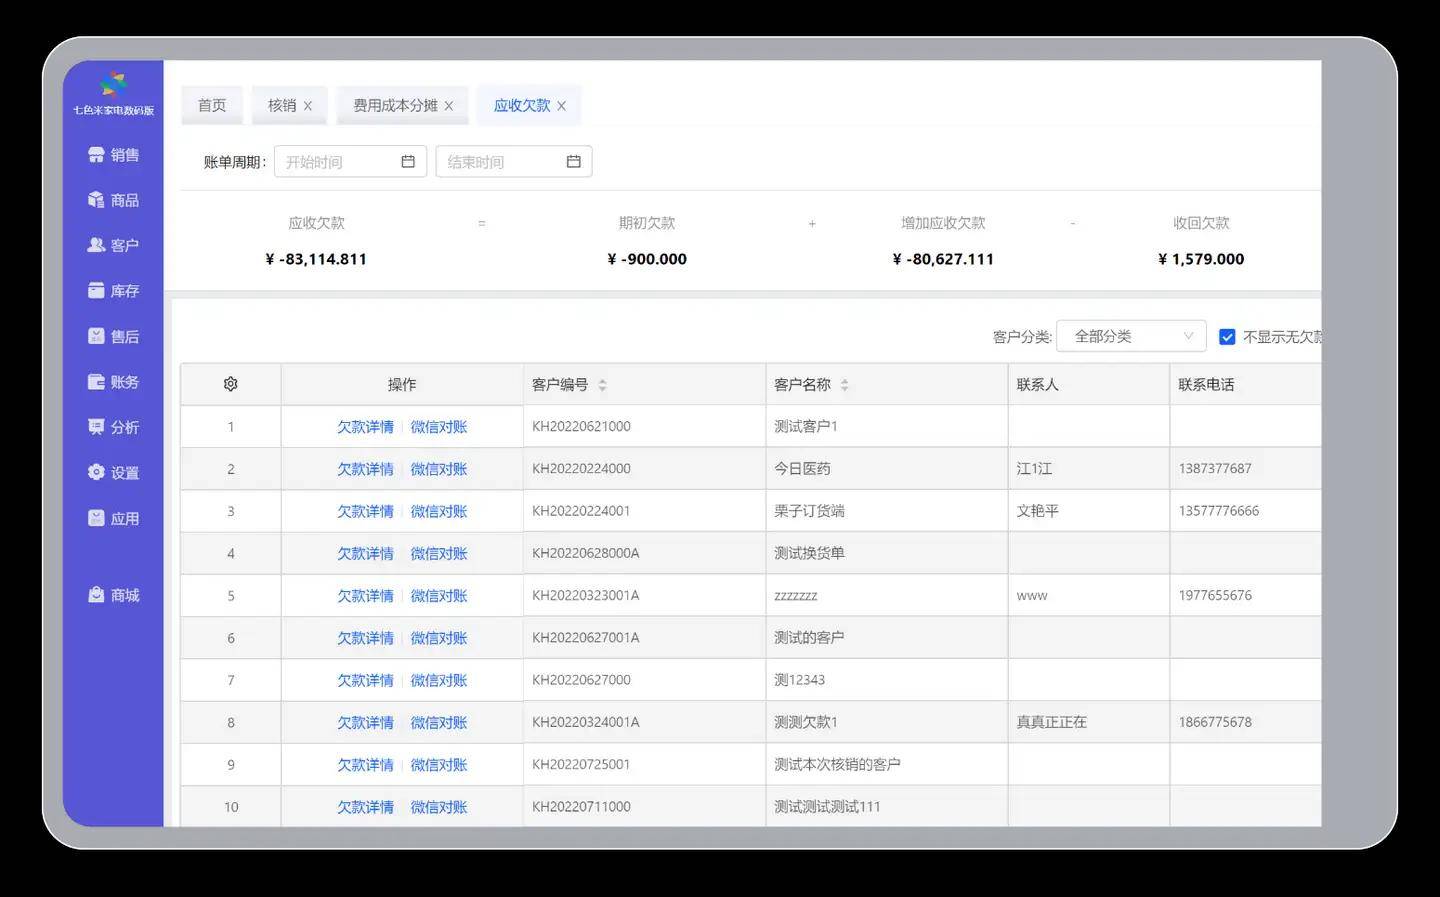Click the 开始时间 date input field
Viewport: 1440px width, 897px height.
(x=340, y=162)
